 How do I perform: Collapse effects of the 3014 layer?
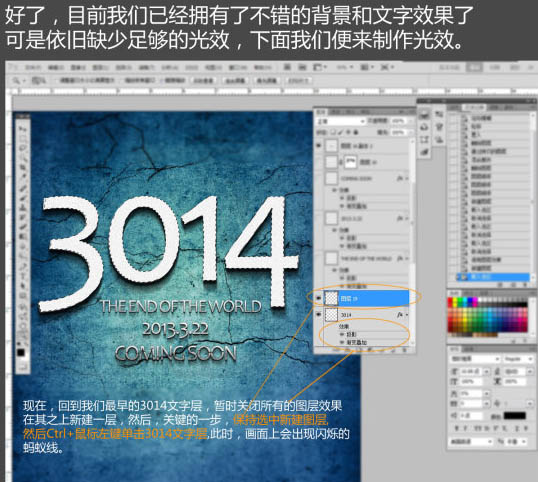click(x=407, y=315)
